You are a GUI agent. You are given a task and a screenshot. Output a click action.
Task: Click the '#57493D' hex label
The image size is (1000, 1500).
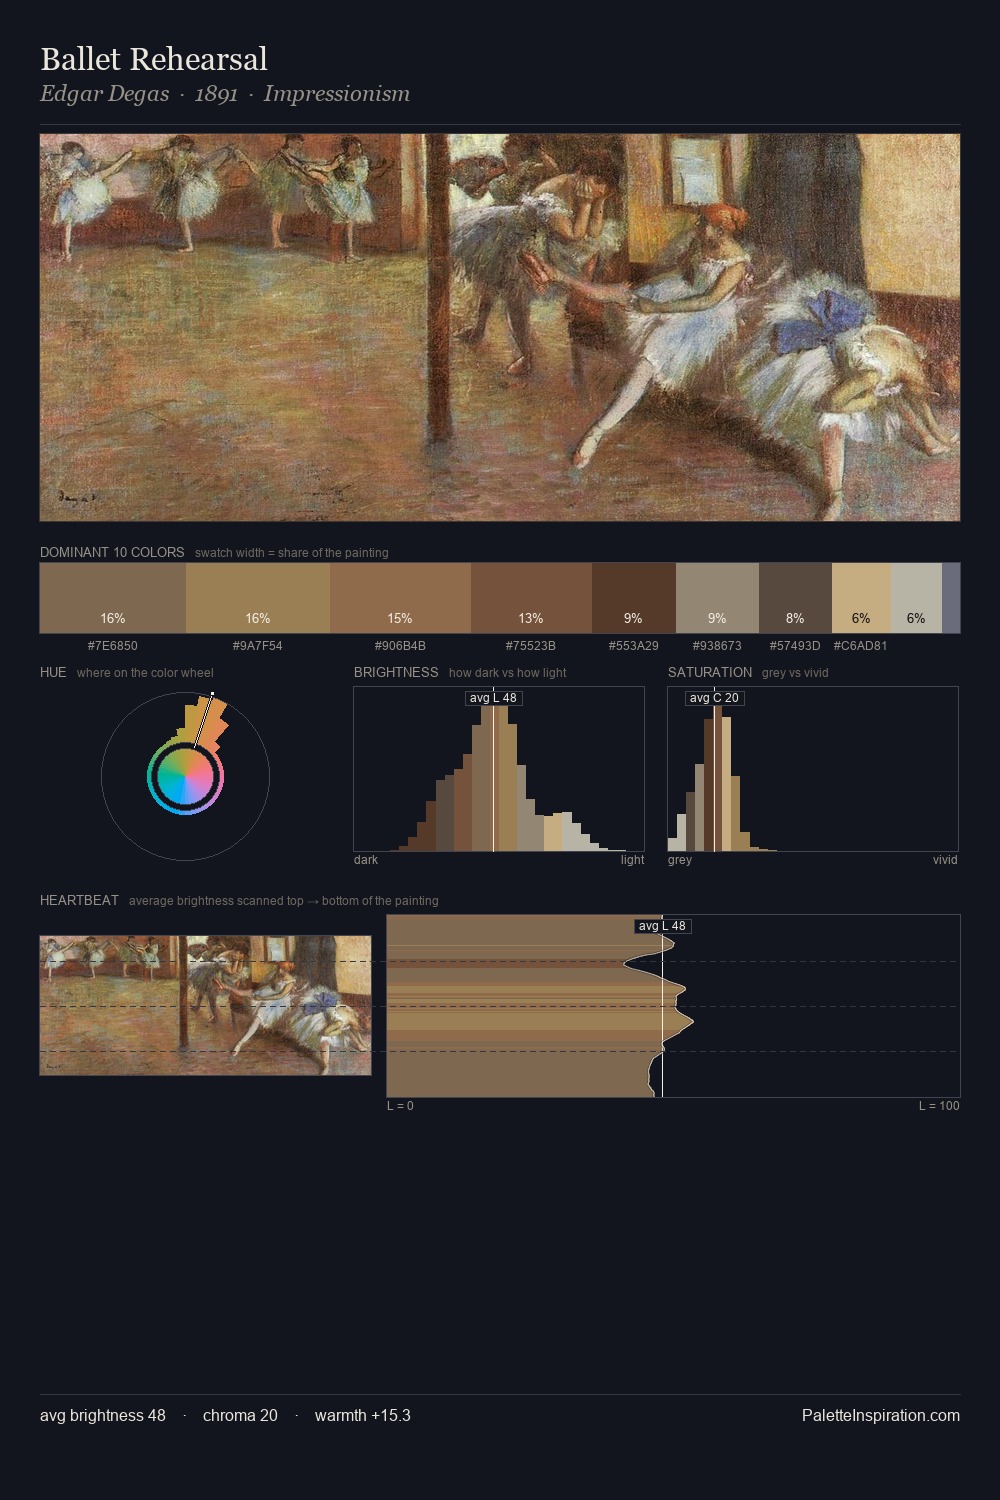coord(795,646)
